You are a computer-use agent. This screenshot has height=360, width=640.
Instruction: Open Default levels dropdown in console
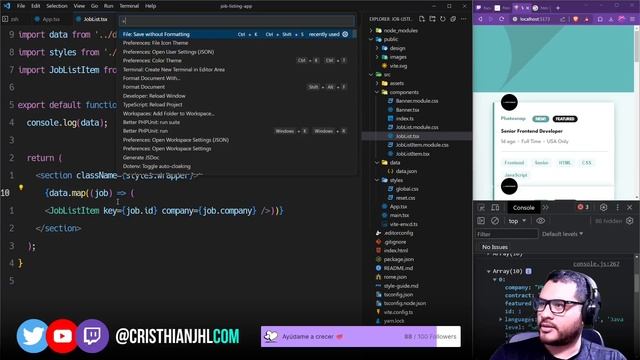pos(562,234)
